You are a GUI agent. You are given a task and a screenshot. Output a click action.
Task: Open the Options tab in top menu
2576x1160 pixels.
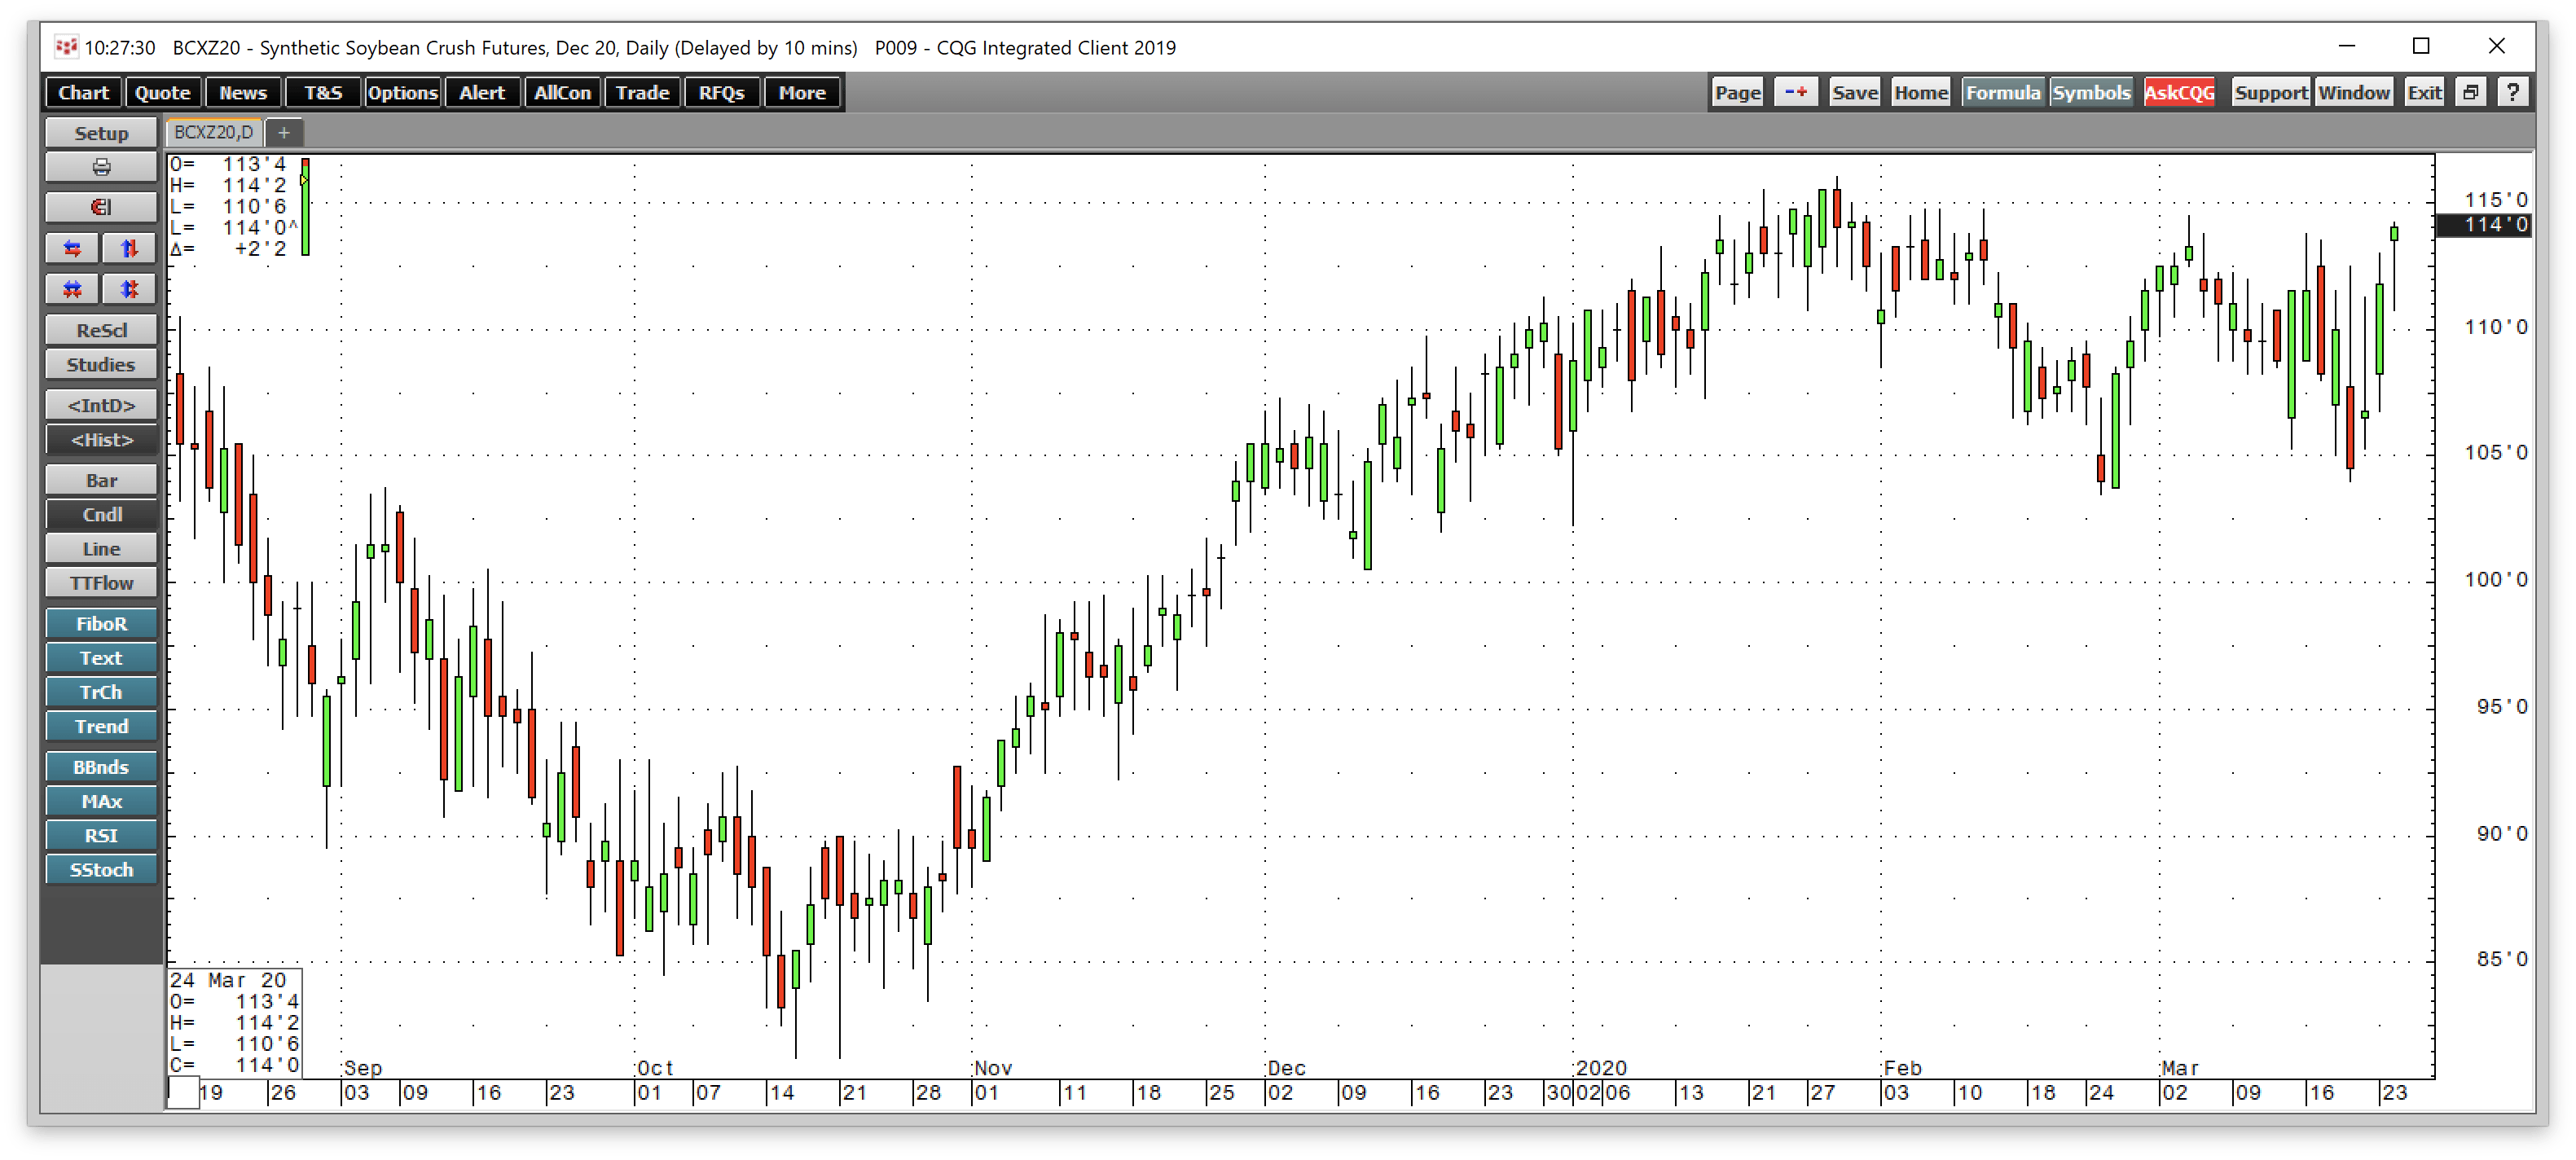tap(402, 92)
